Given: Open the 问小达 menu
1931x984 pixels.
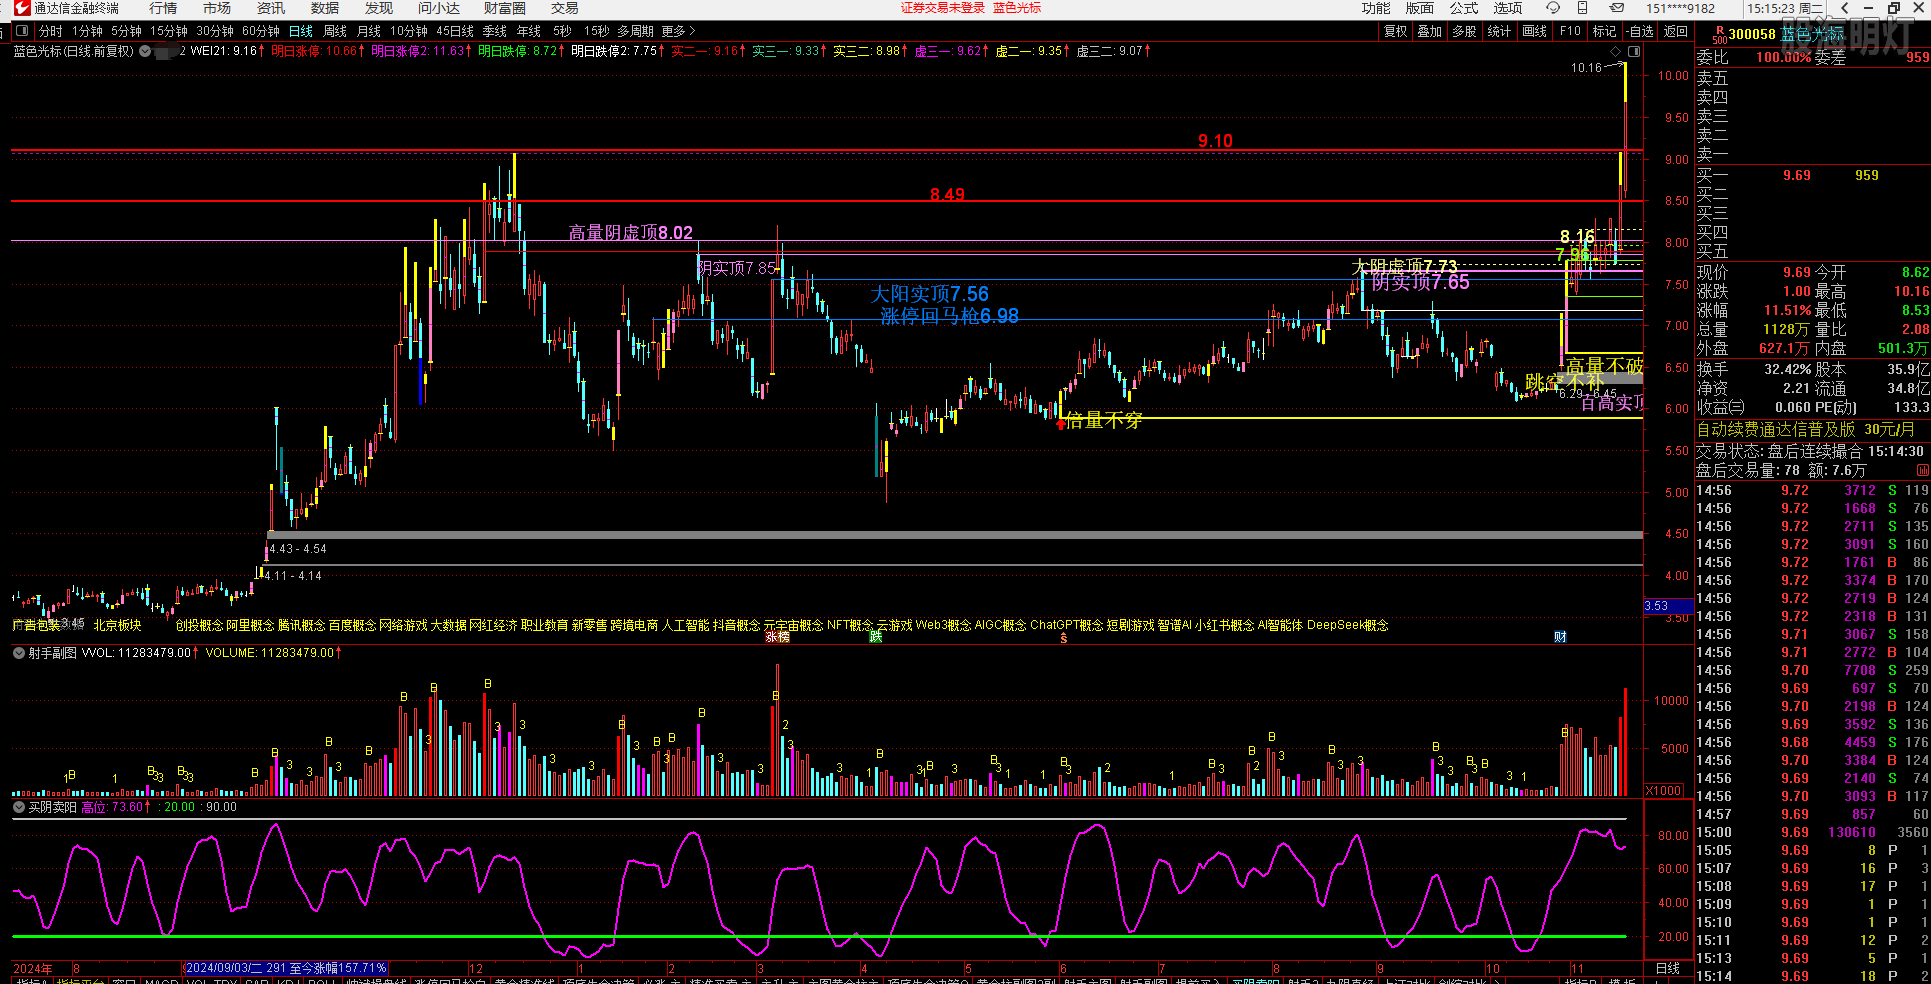Looking at the screenshot, I should (439, 8).
